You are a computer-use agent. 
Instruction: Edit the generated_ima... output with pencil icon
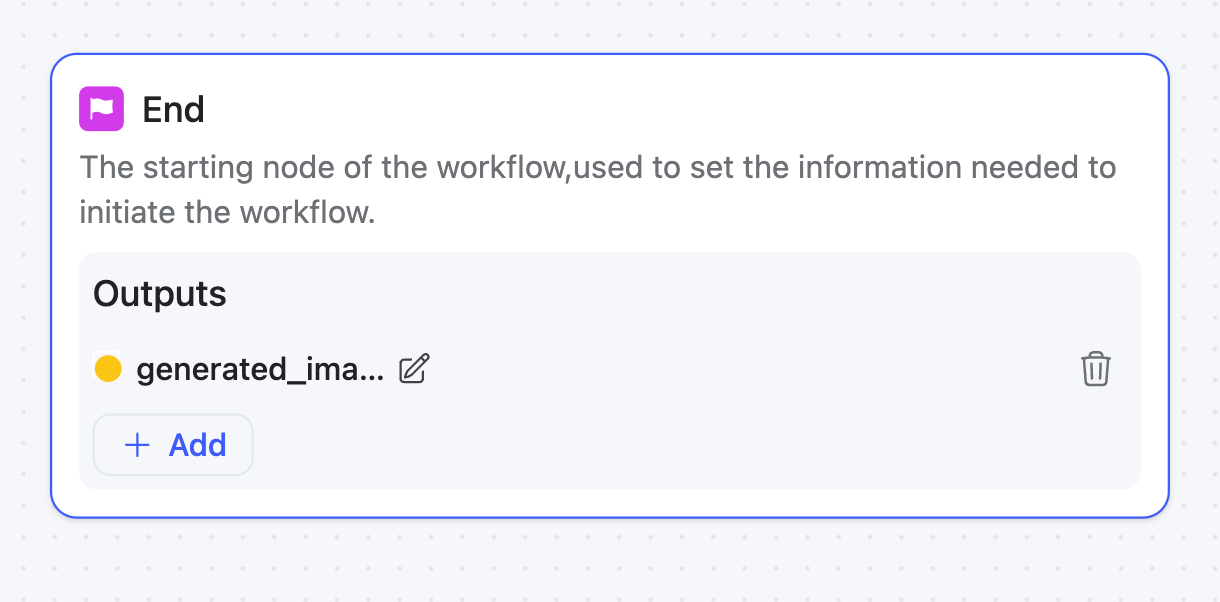click(414, 369)
